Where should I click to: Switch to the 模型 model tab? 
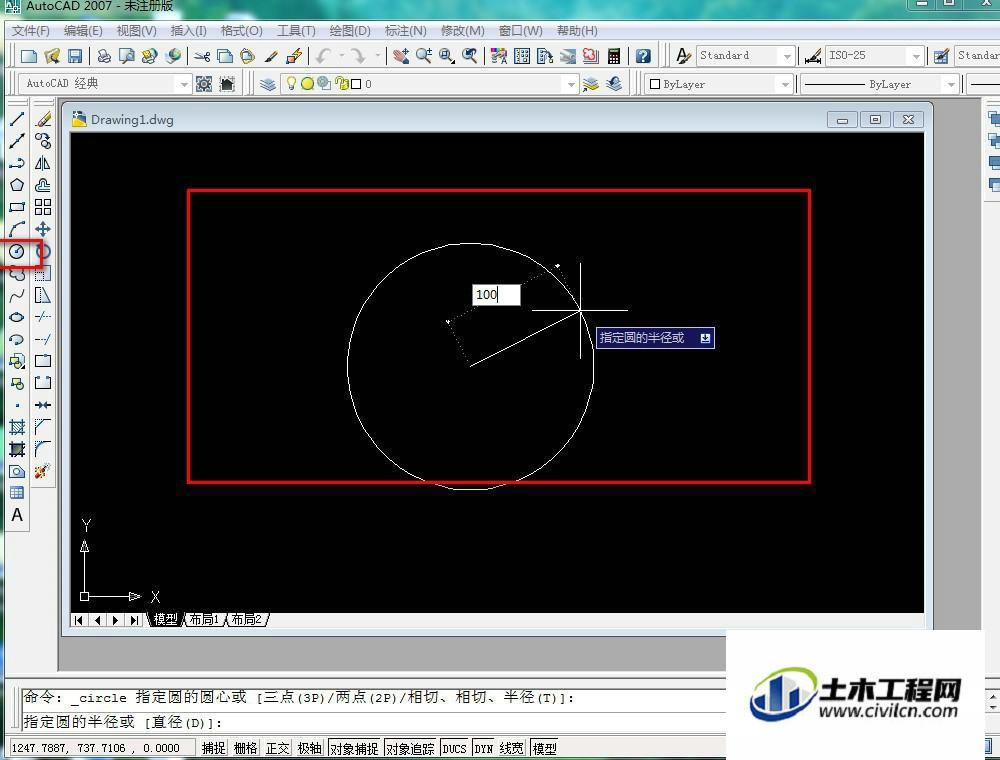(165, 619)
